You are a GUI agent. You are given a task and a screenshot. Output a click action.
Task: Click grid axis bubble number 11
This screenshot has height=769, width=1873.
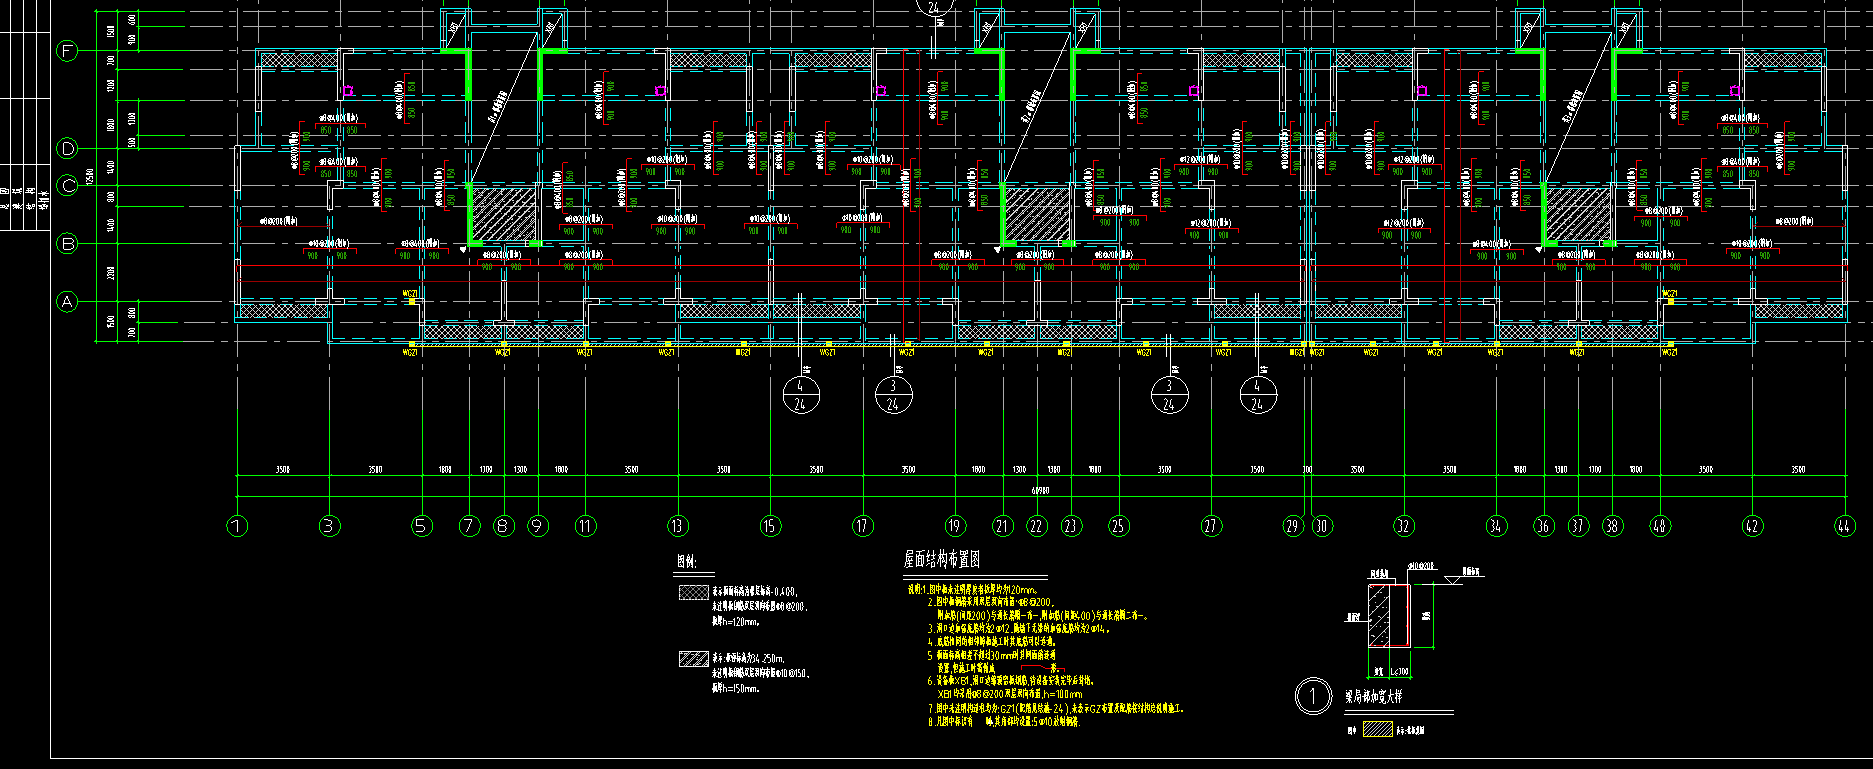586,526
